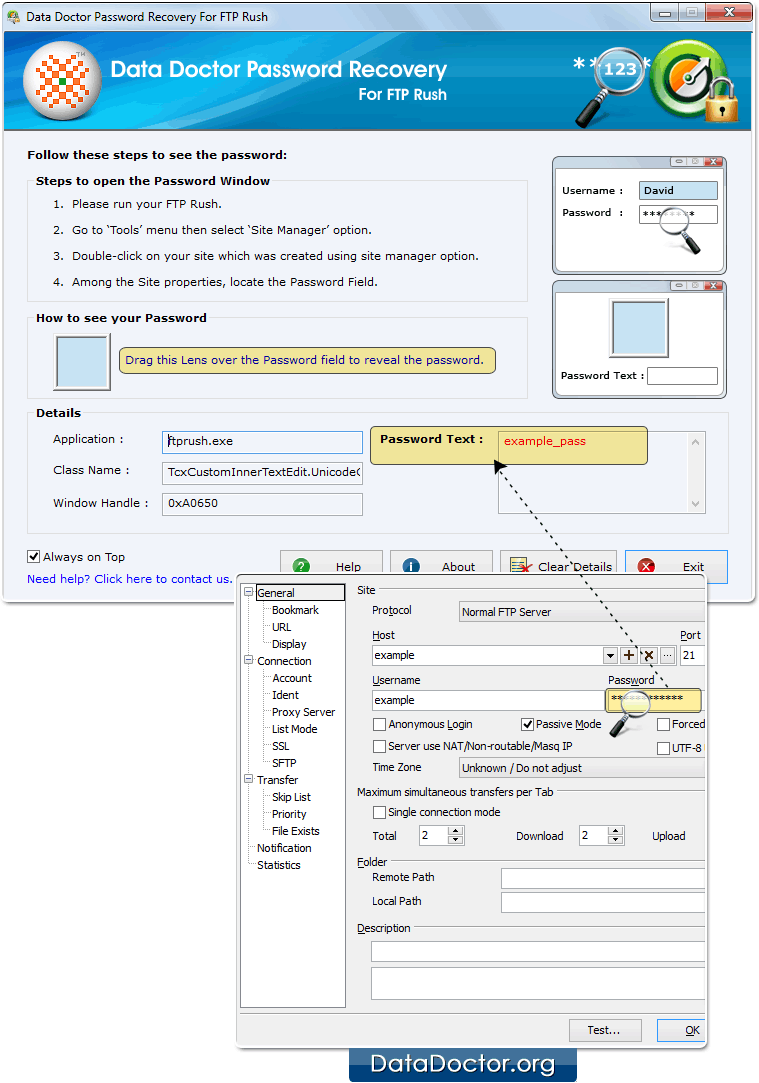Select File Exists in the settings tree

coord(296,831)
